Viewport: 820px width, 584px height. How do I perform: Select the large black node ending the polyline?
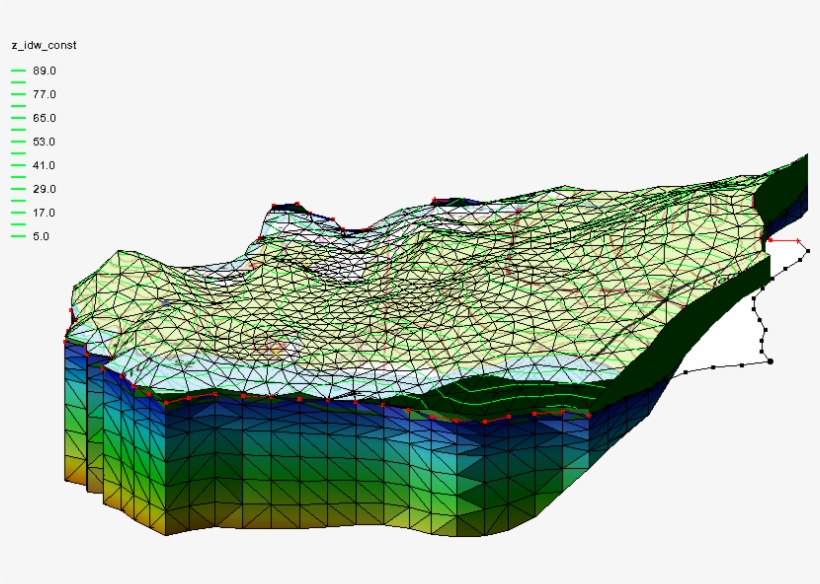770,361
